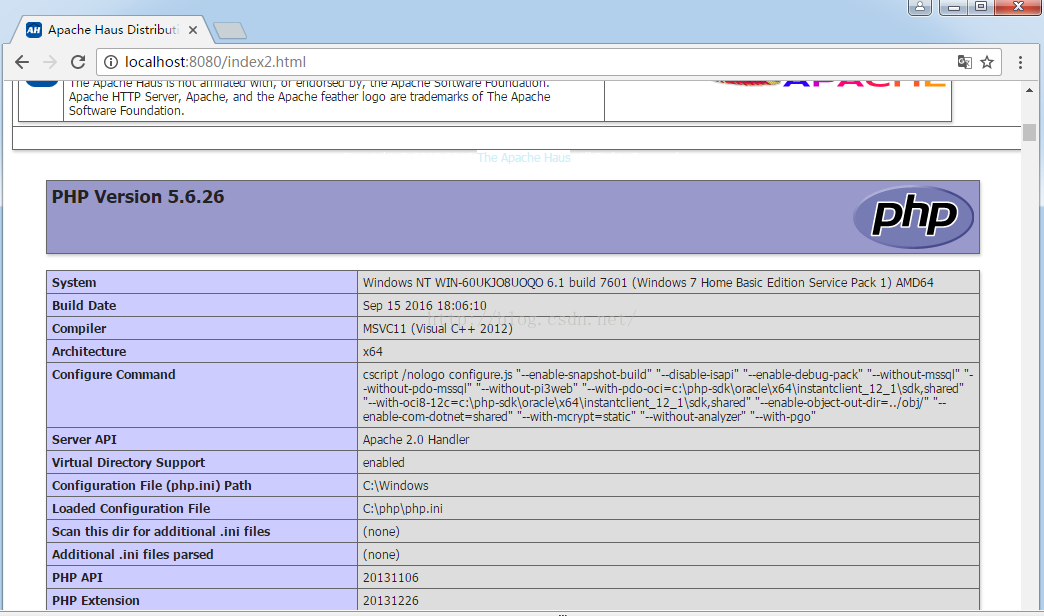Click MSVC11 (Visual C++ 2012) value
Screen dimensions: 1044x616
[x=437, y=328]
